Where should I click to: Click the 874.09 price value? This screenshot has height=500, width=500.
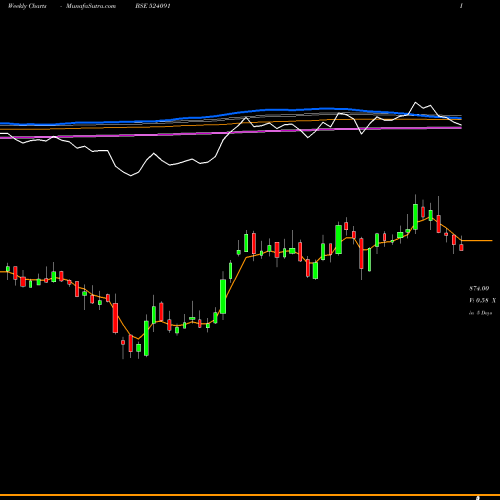click(479, 288)
